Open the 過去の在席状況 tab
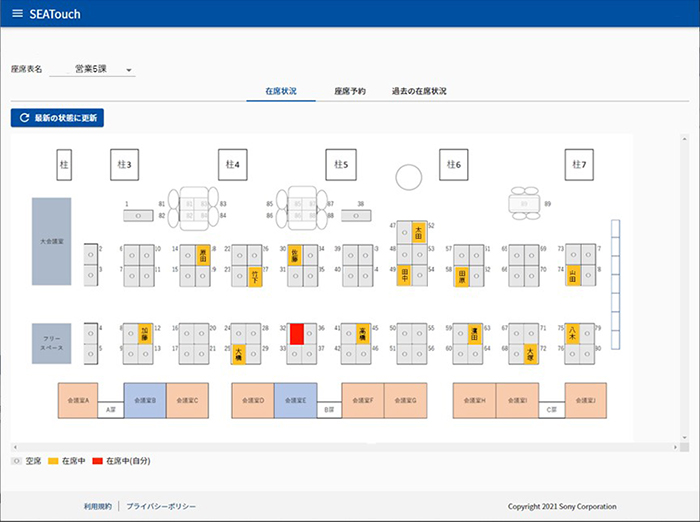 tap(419, 91)
